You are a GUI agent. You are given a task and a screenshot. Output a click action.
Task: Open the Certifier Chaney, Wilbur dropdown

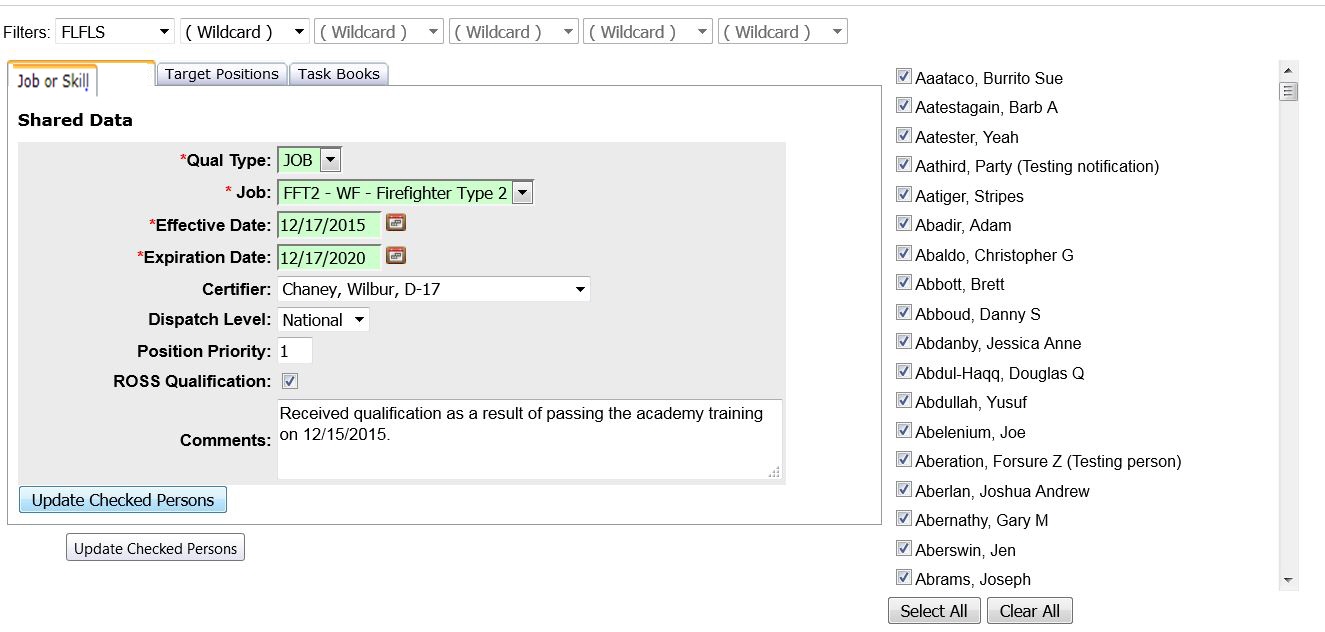pos(434,289)
